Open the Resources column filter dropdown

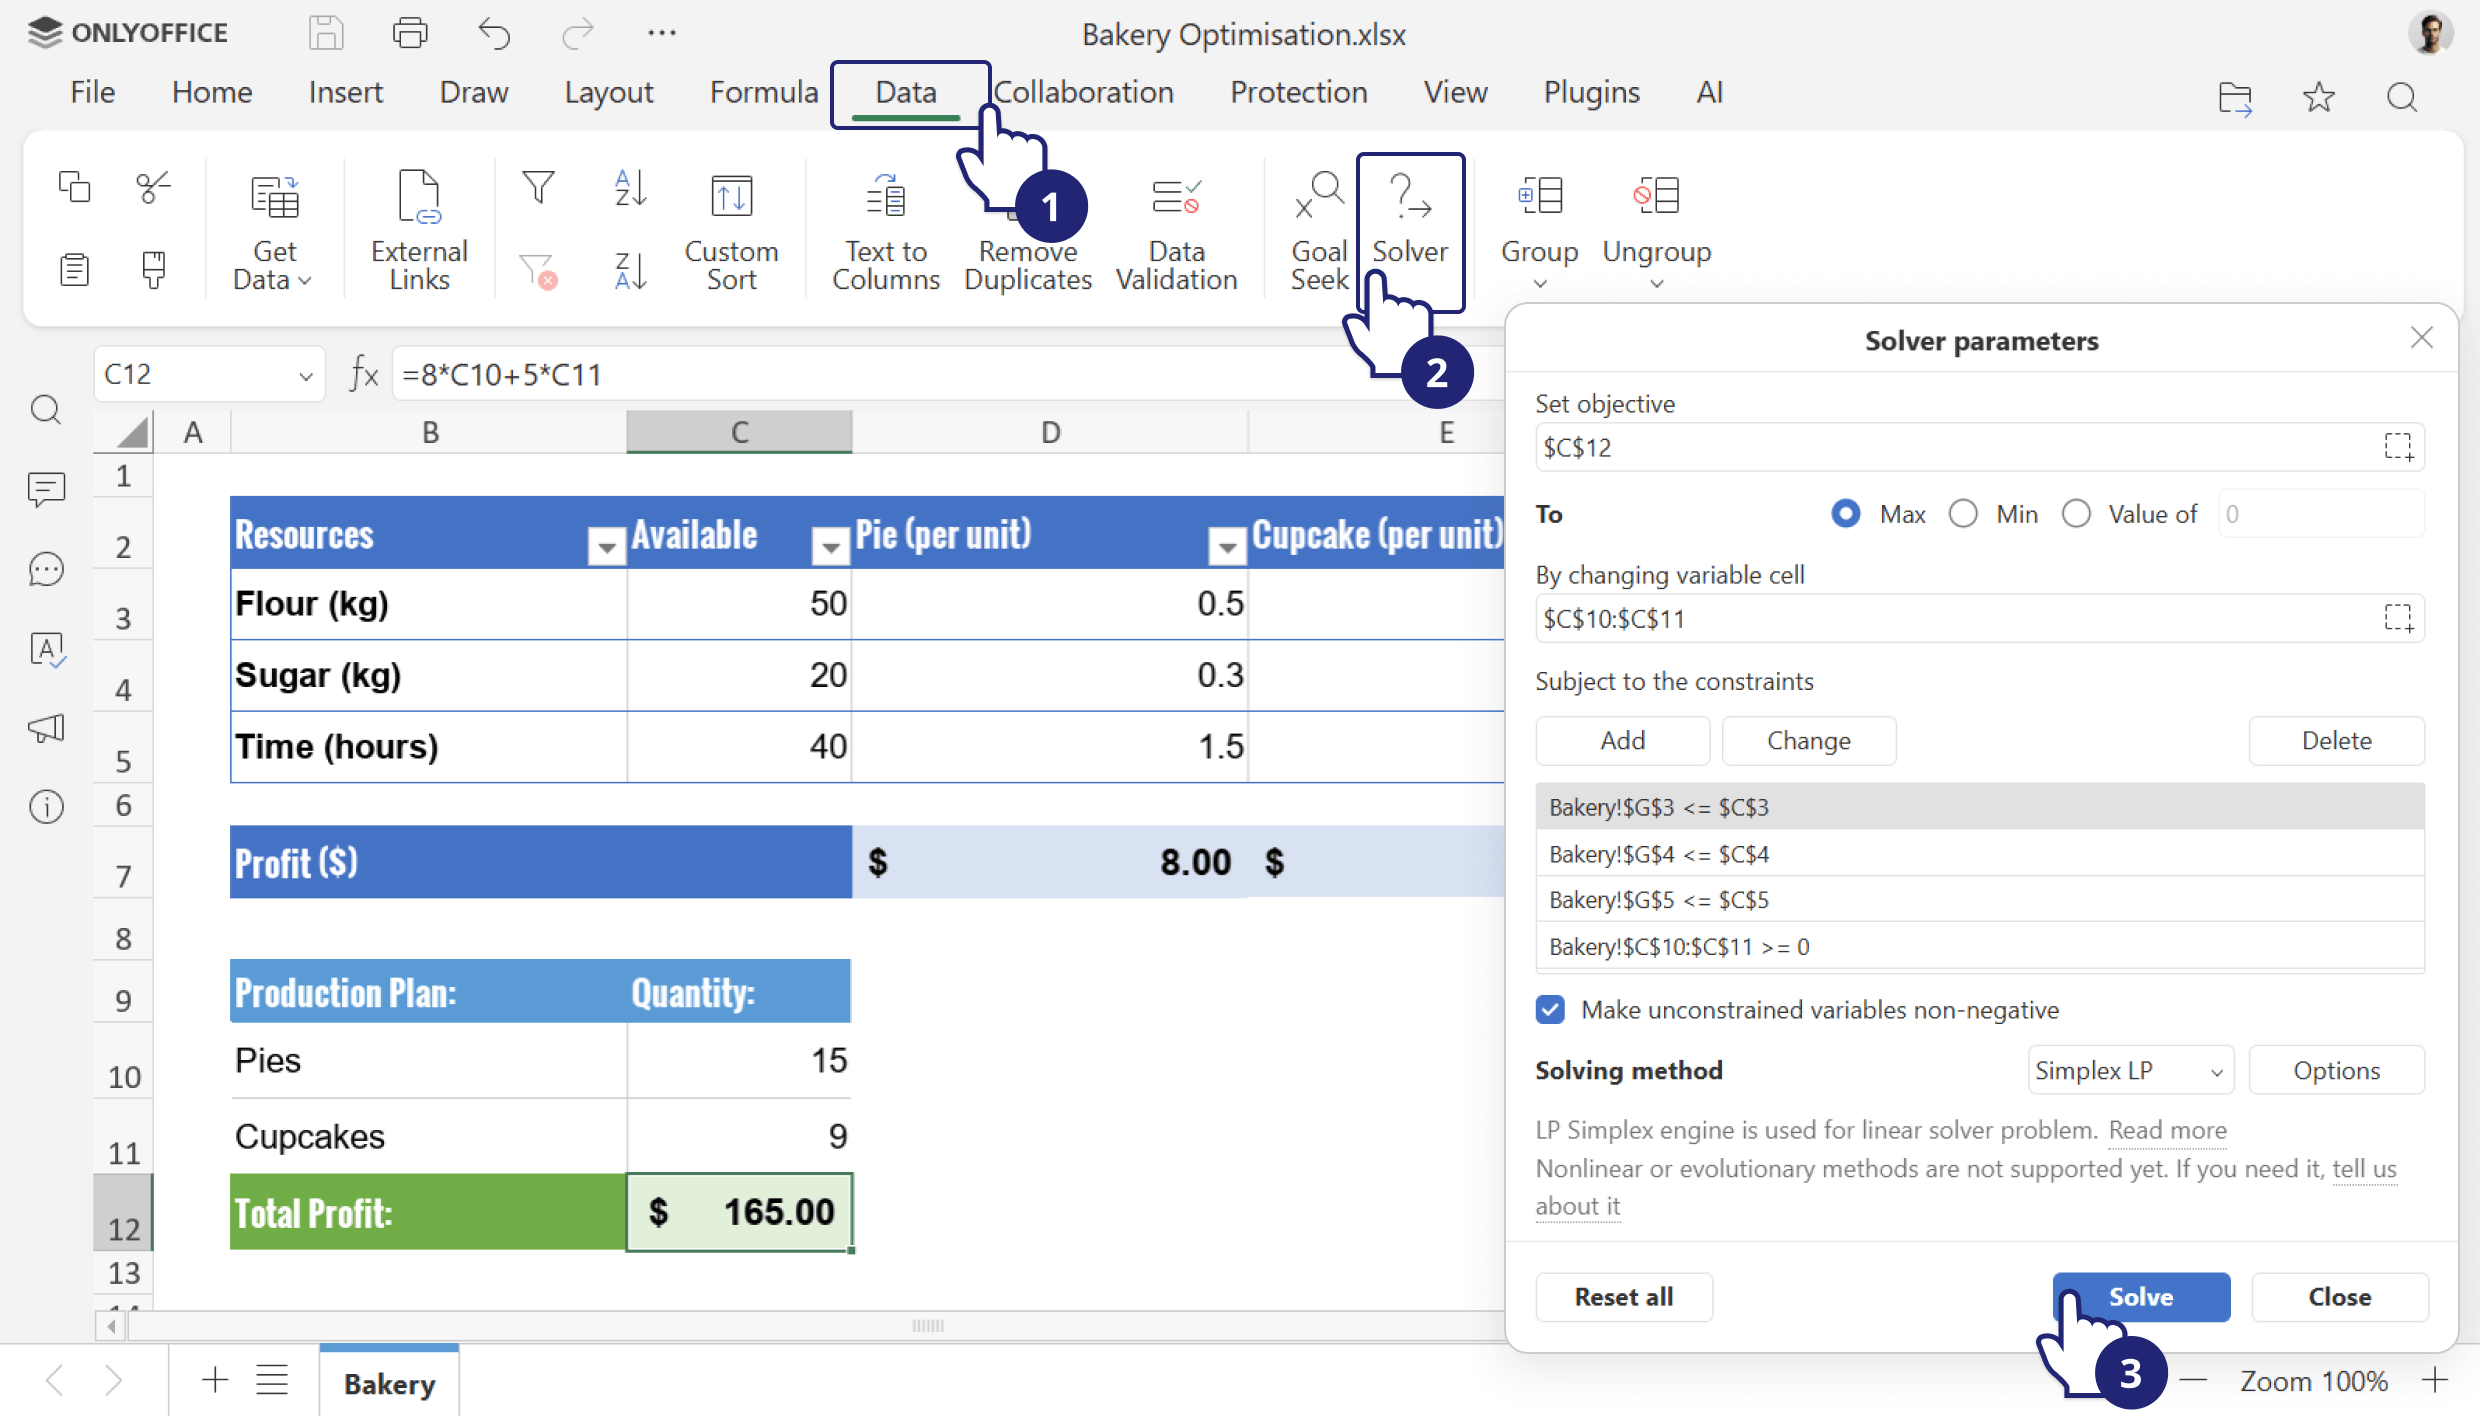coord(606,546)
